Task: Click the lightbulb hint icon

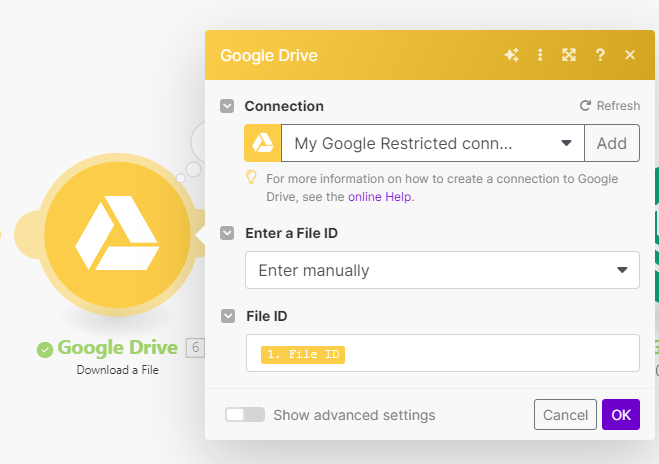Action: coord(251,177)
